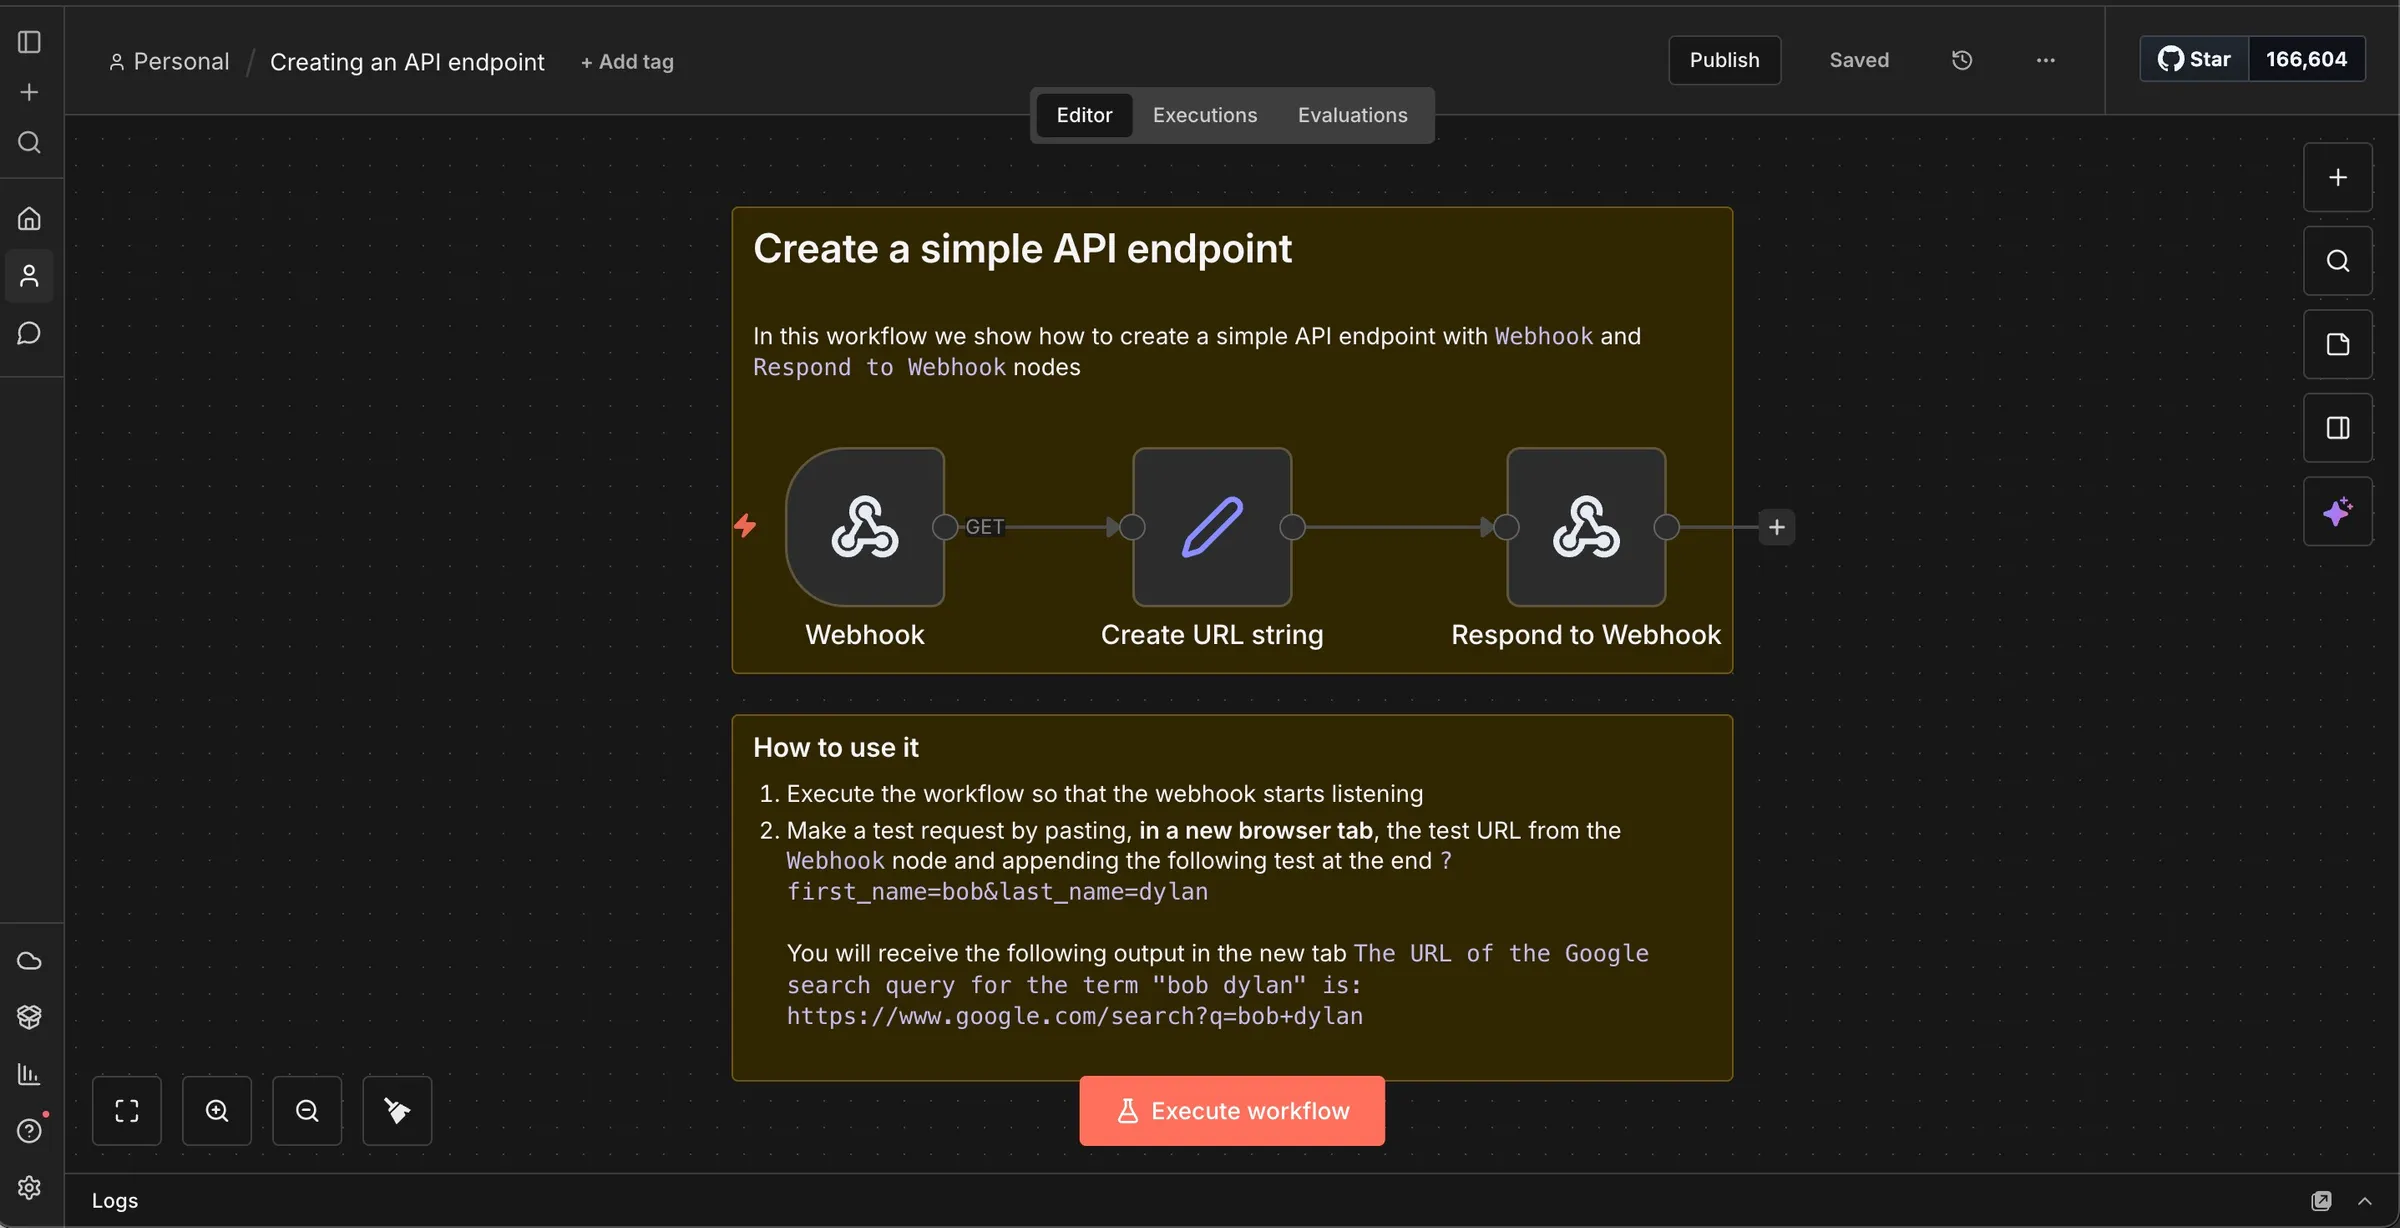The image size is (2400, 1228).
Task: Add a sticky note to canvas
Action: click(2338, 345)
